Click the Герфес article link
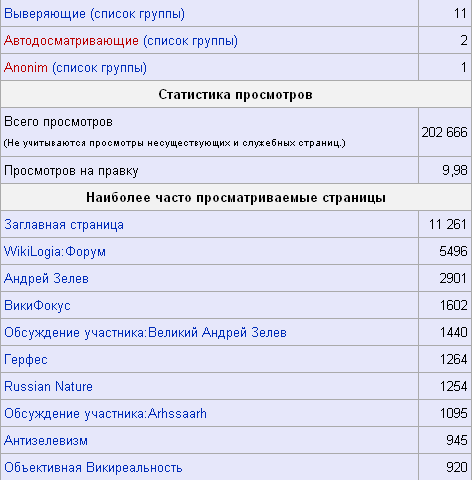The image size is (472, 480). pyautogui.click(x=26, y=360)
